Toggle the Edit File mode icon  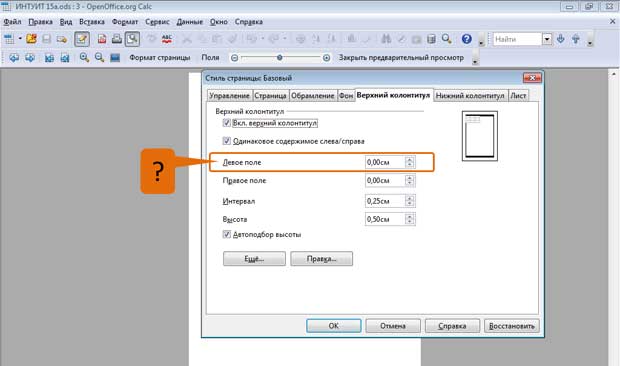click(82, 39)
